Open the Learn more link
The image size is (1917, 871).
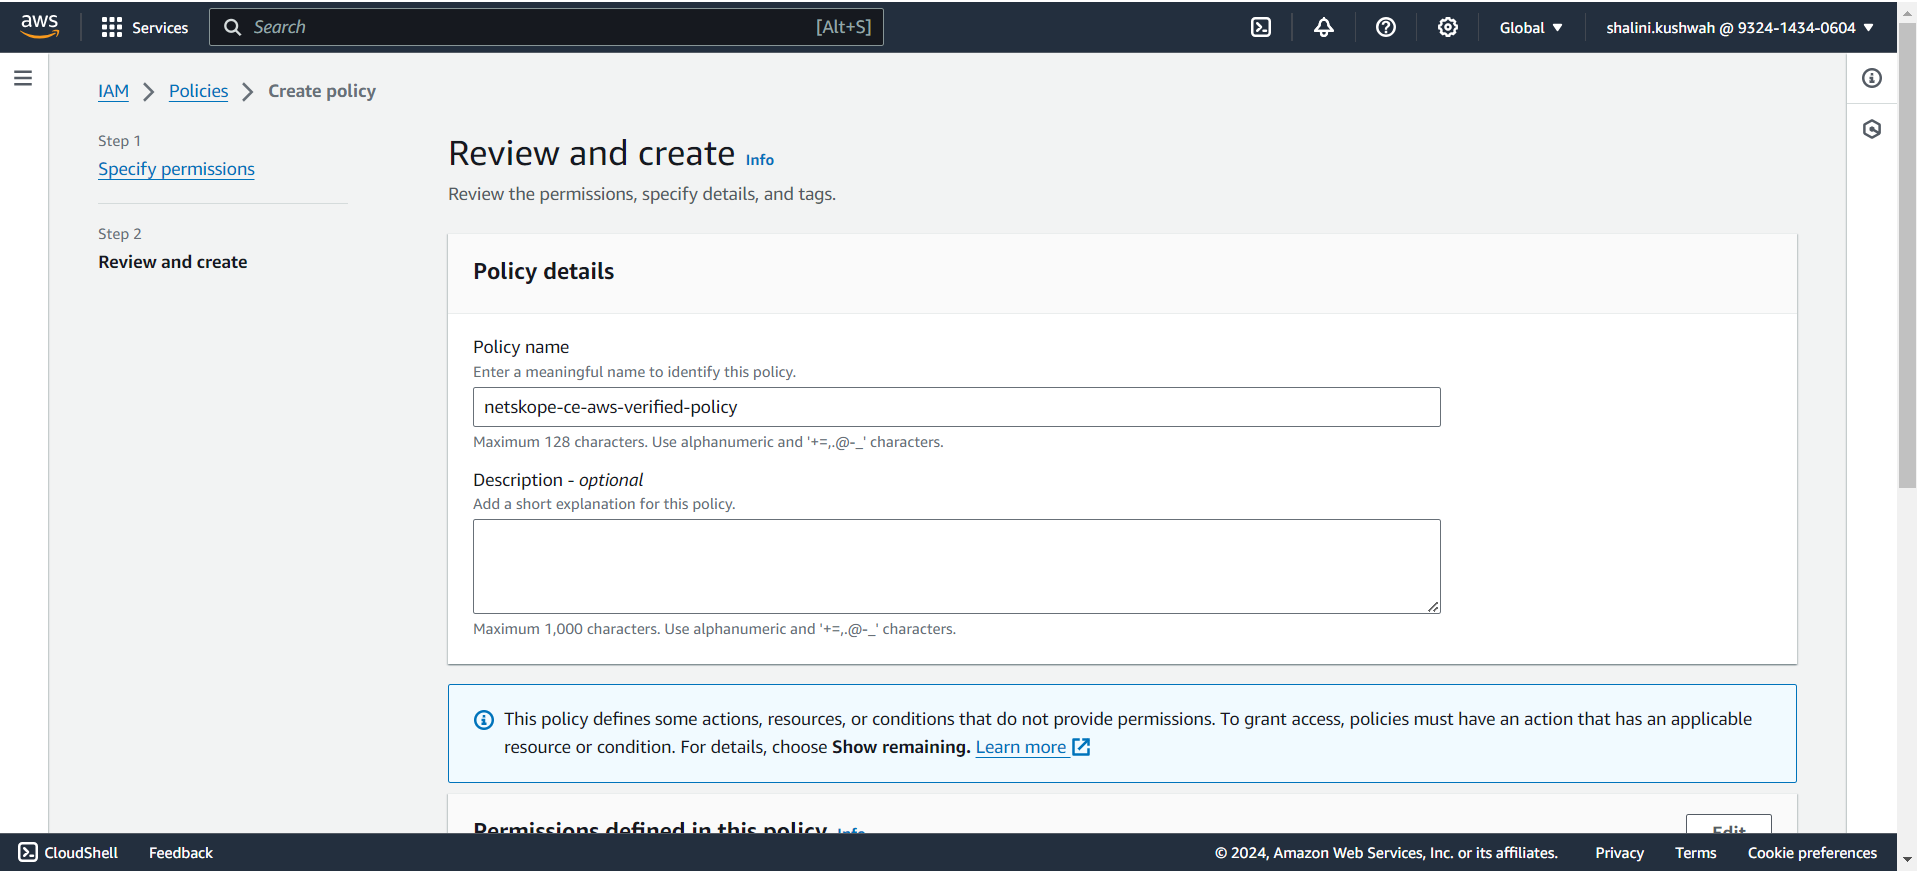pyautogui.click(x=1021, y=747)
